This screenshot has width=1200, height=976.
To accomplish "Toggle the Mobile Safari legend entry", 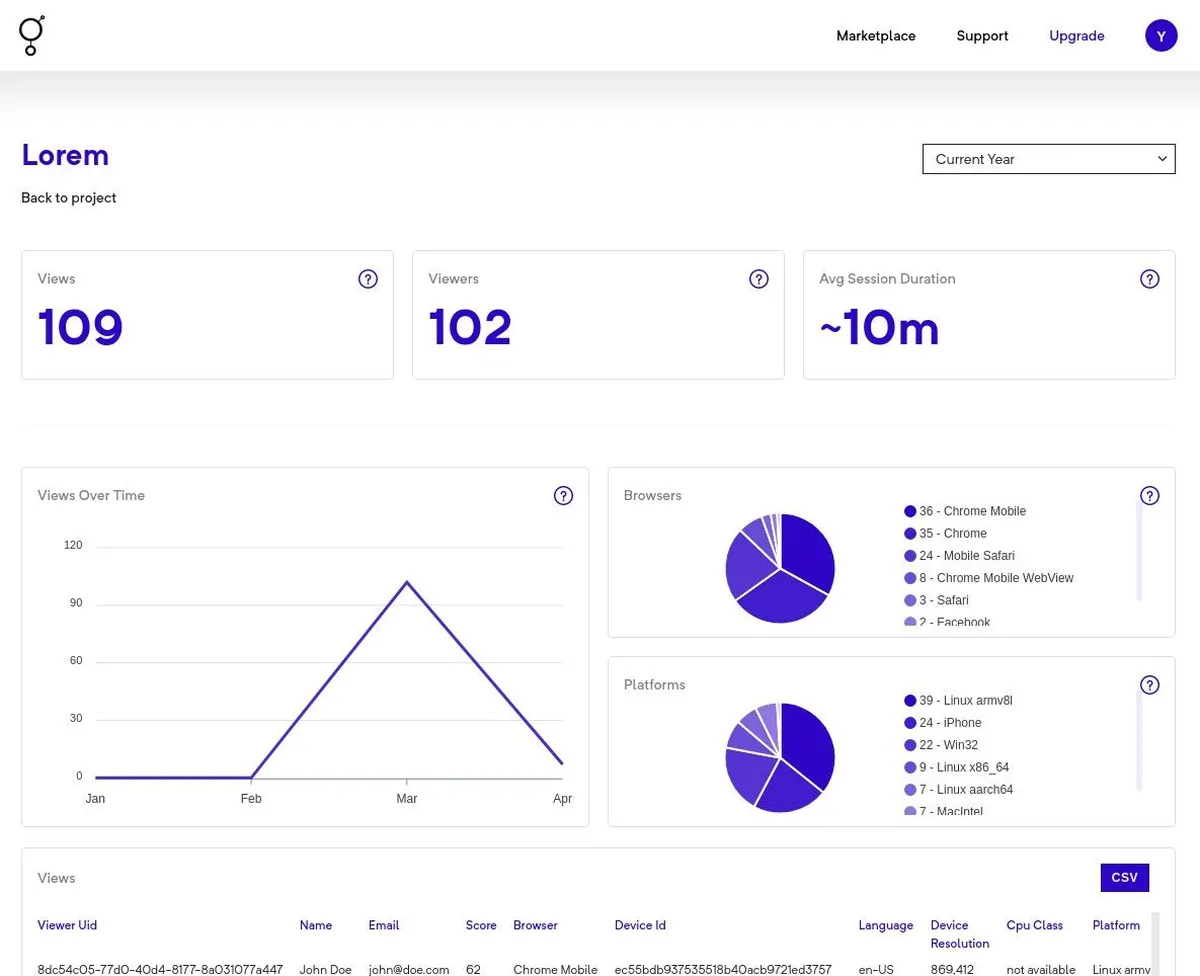I will point(966,556).
